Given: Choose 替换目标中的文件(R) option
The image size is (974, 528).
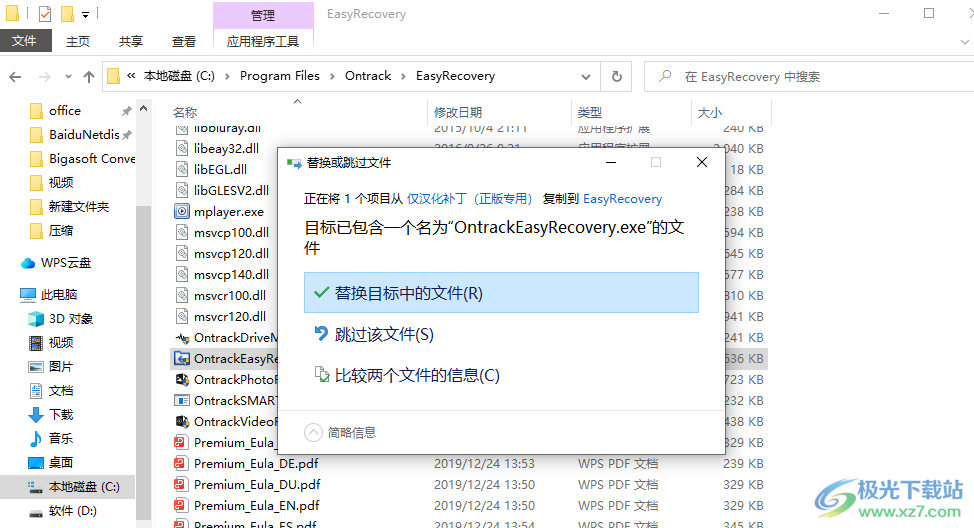Looking at the screenshot, I should pyautogui.click(x=501, y=293).
